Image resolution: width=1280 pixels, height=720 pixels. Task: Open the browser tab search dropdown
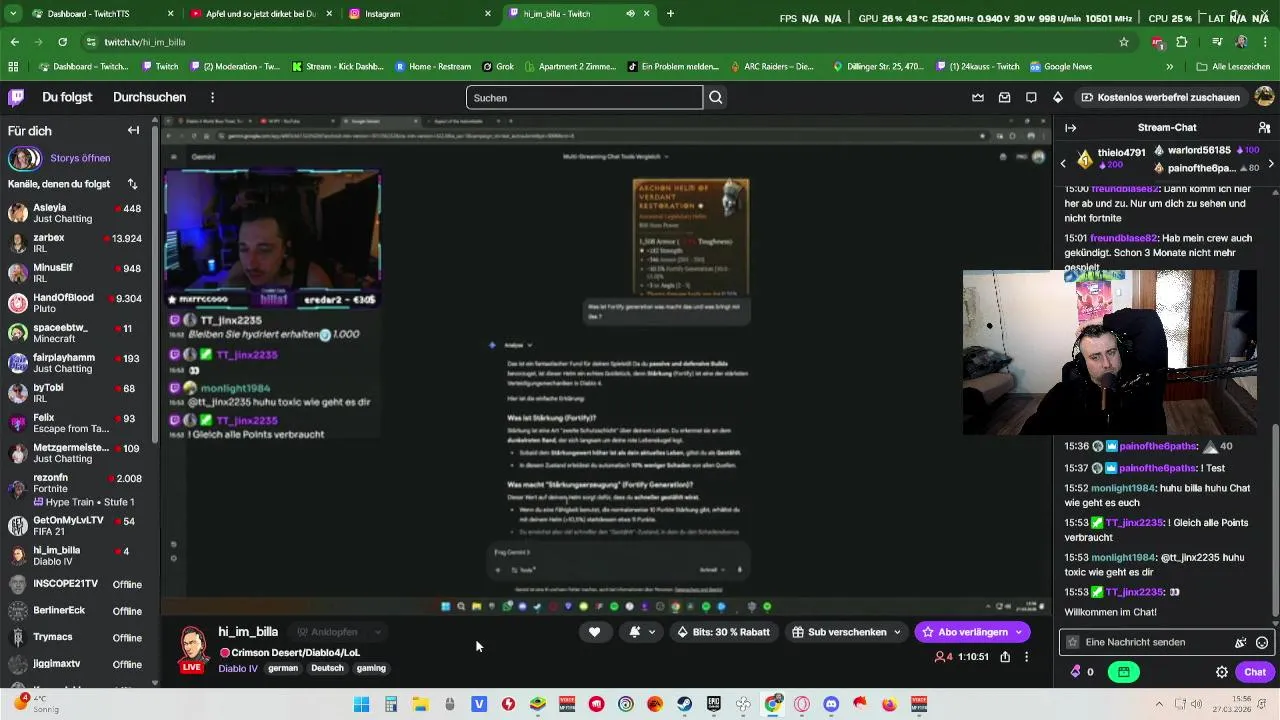[x=13, y=14]
